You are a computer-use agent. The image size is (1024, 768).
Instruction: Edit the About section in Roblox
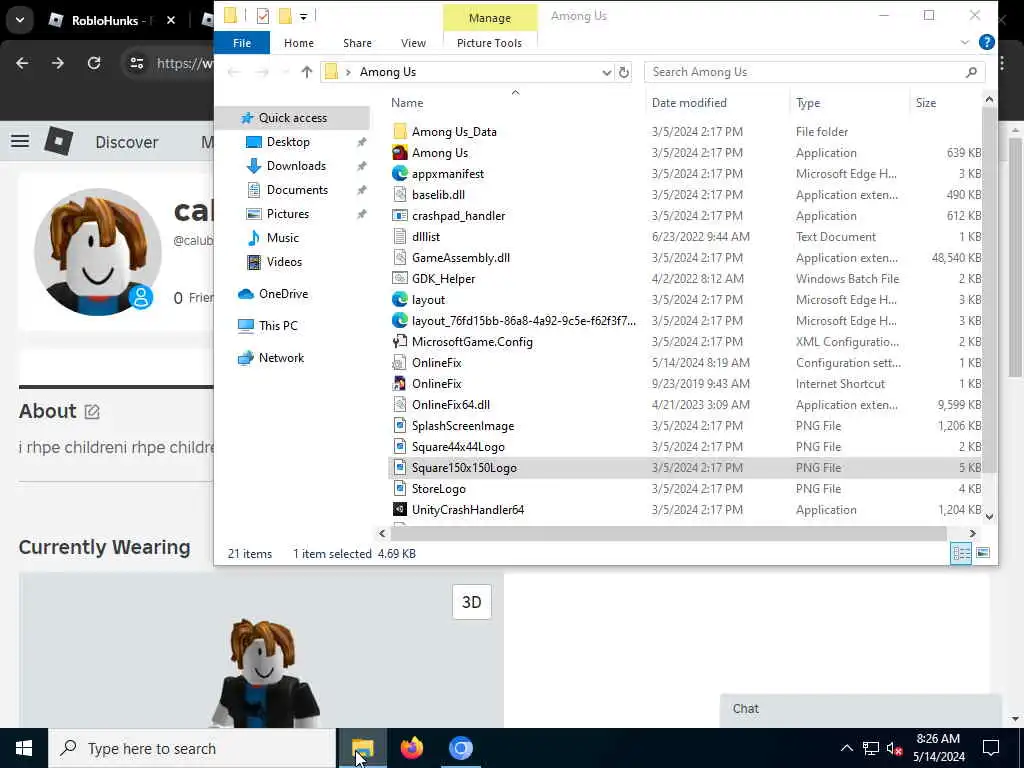pos(92,411)
